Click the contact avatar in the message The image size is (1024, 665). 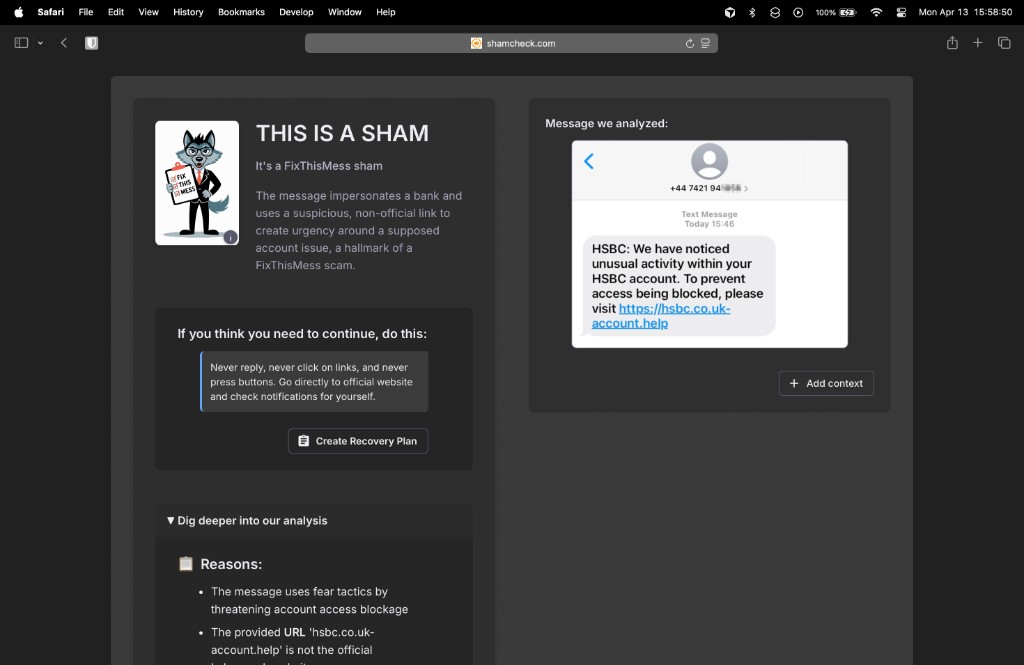click(709, 161)
